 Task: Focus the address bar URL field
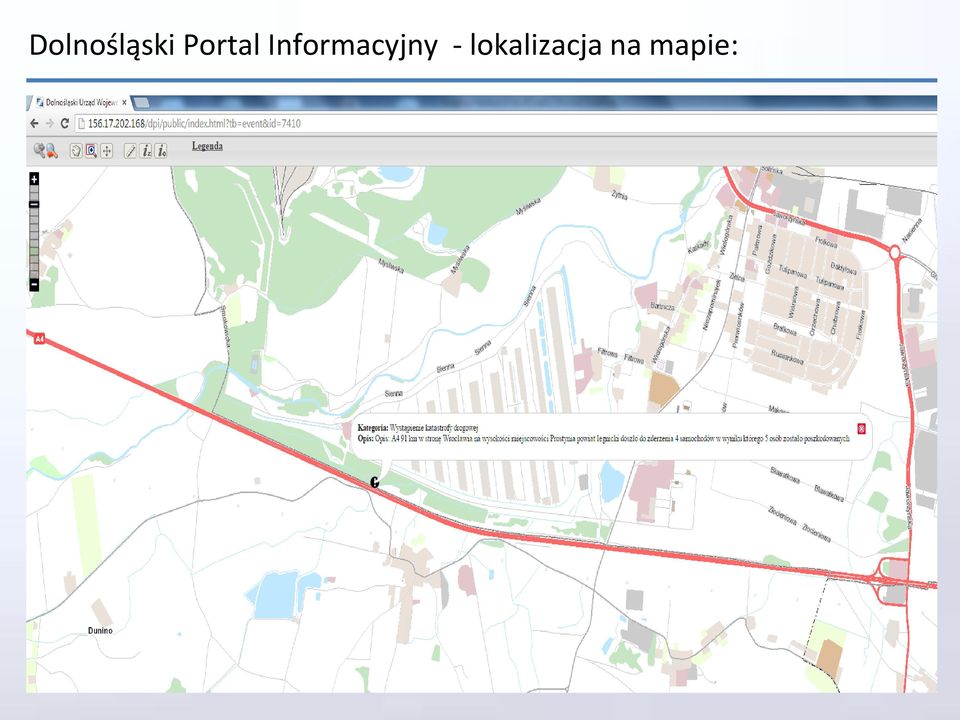pyautogui.click(x=505, y=123)
